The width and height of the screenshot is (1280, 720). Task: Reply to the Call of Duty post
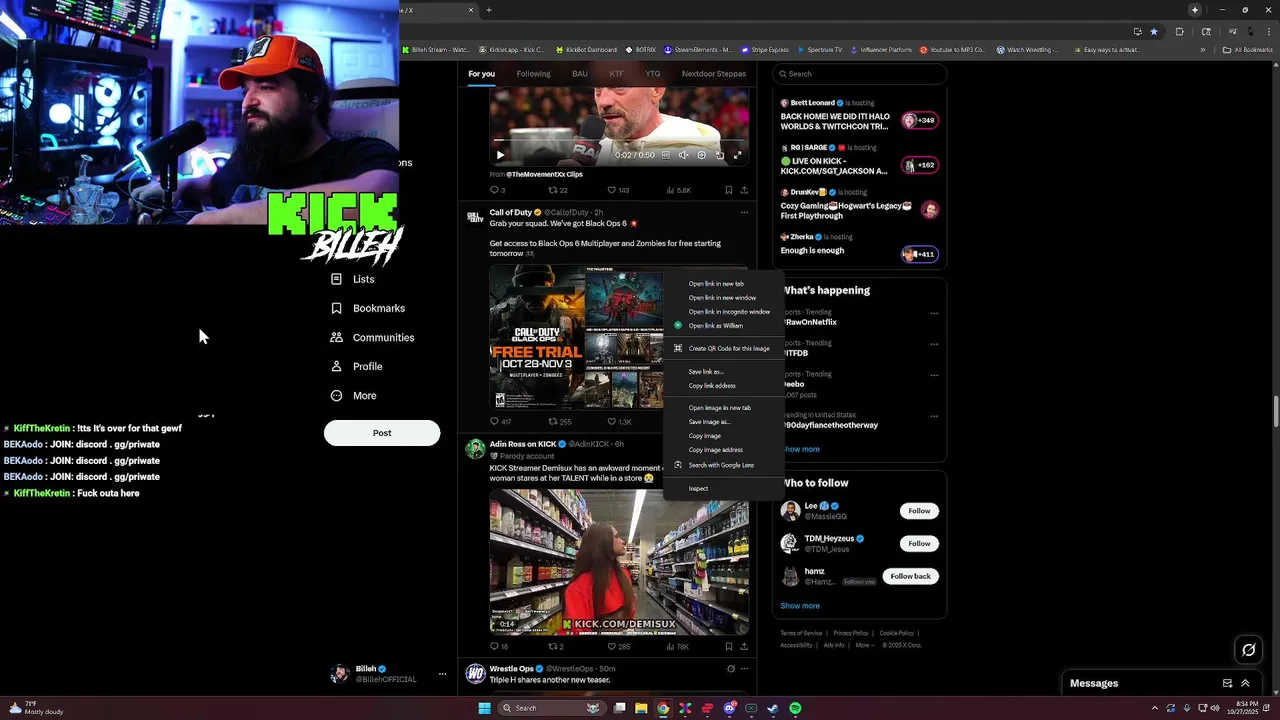point(500,422)
